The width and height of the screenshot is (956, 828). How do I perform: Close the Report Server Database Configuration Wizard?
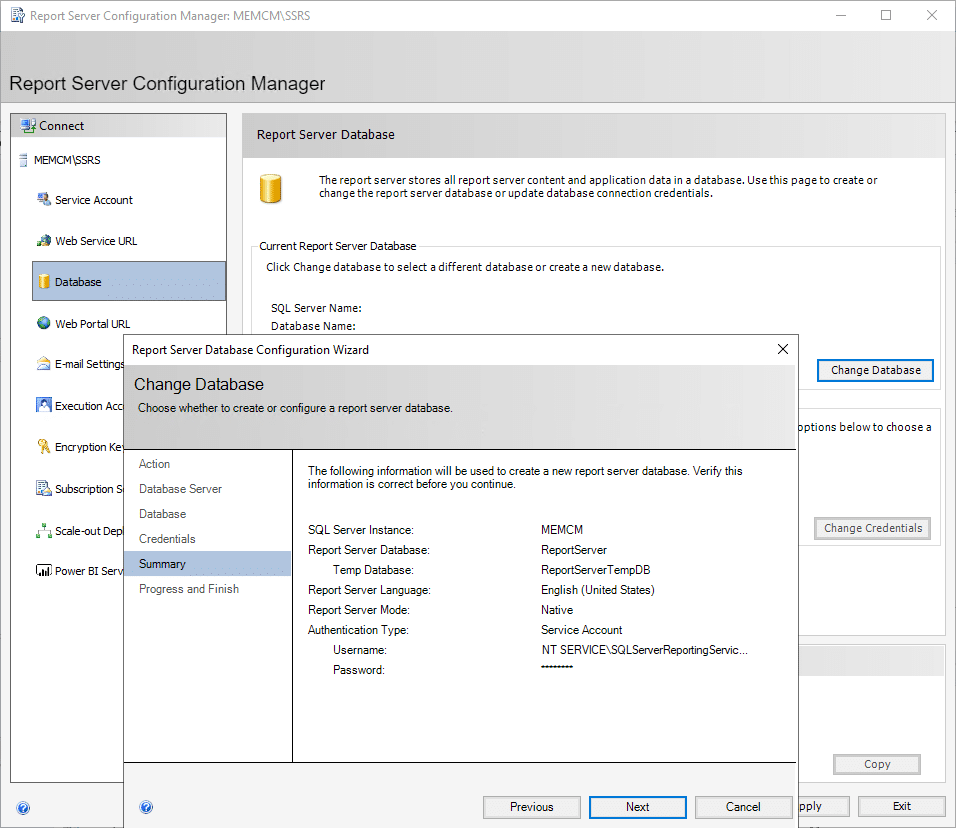pos(783,349)
